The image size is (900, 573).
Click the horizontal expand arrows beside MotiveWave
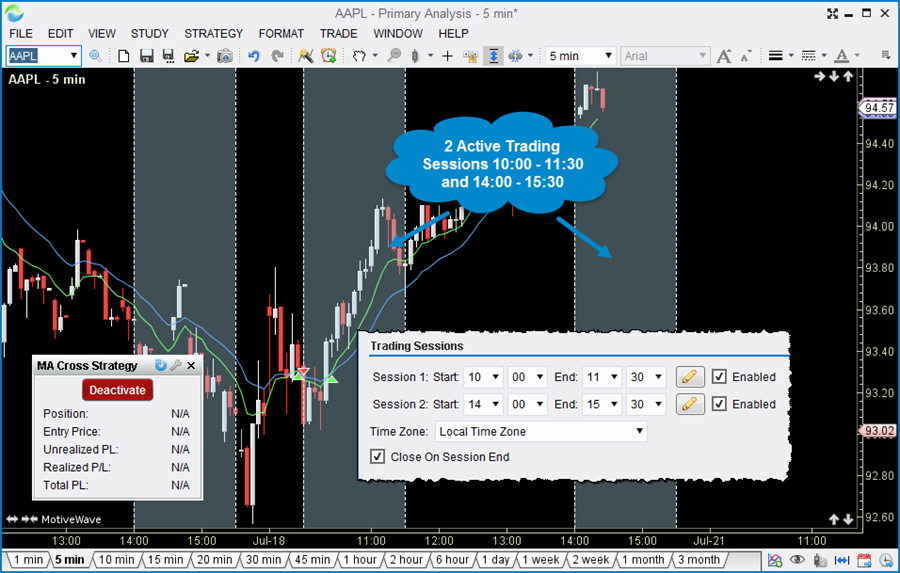click(x=12, y=519)
